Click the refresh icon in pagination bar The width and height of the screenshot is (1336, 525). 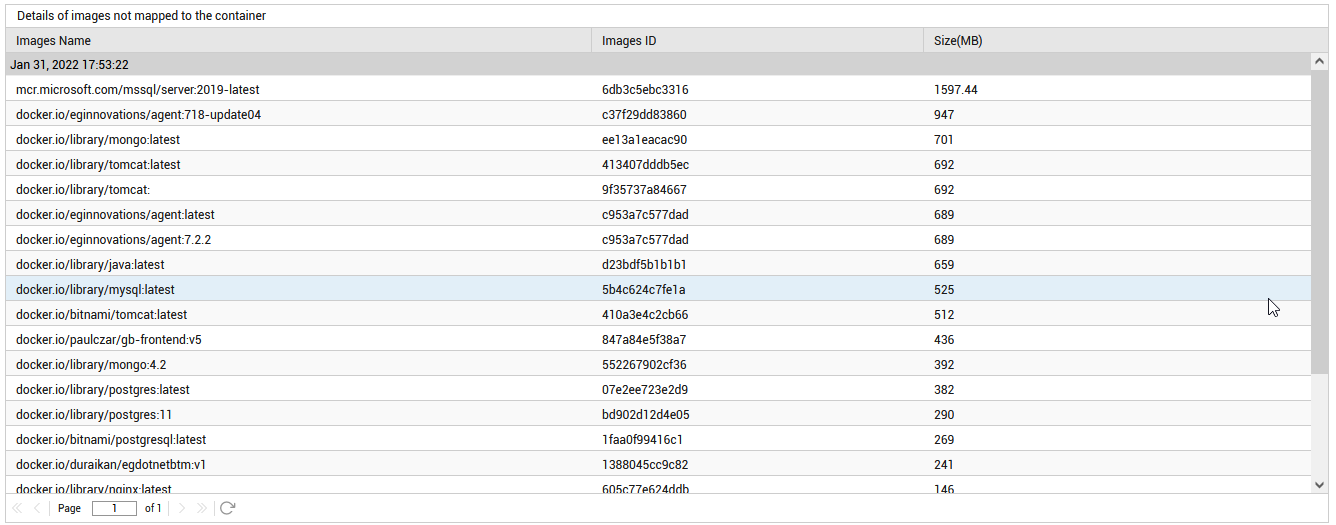[227, 508]
